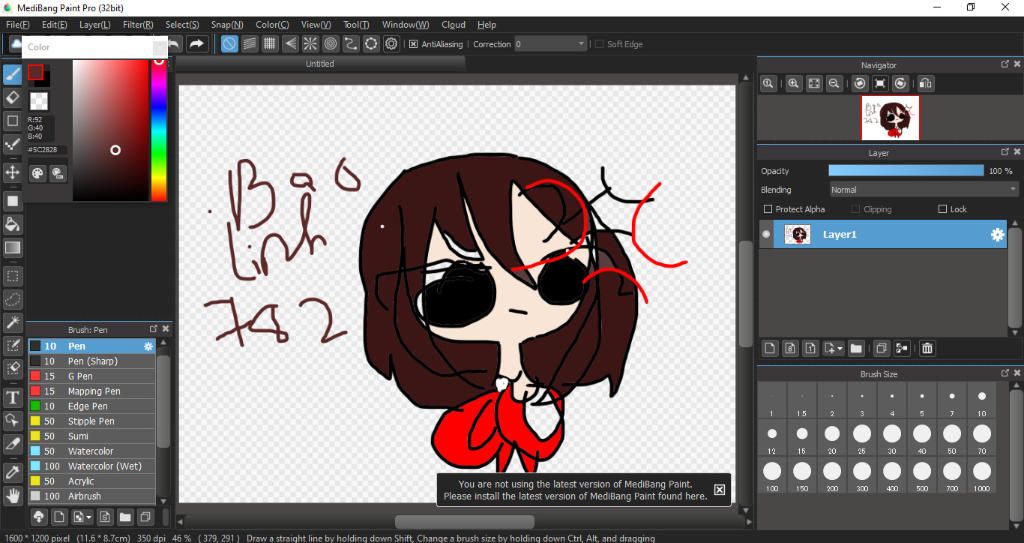Toggle the Clipping checkbox
1024x543 pixels.
point(855,209)
